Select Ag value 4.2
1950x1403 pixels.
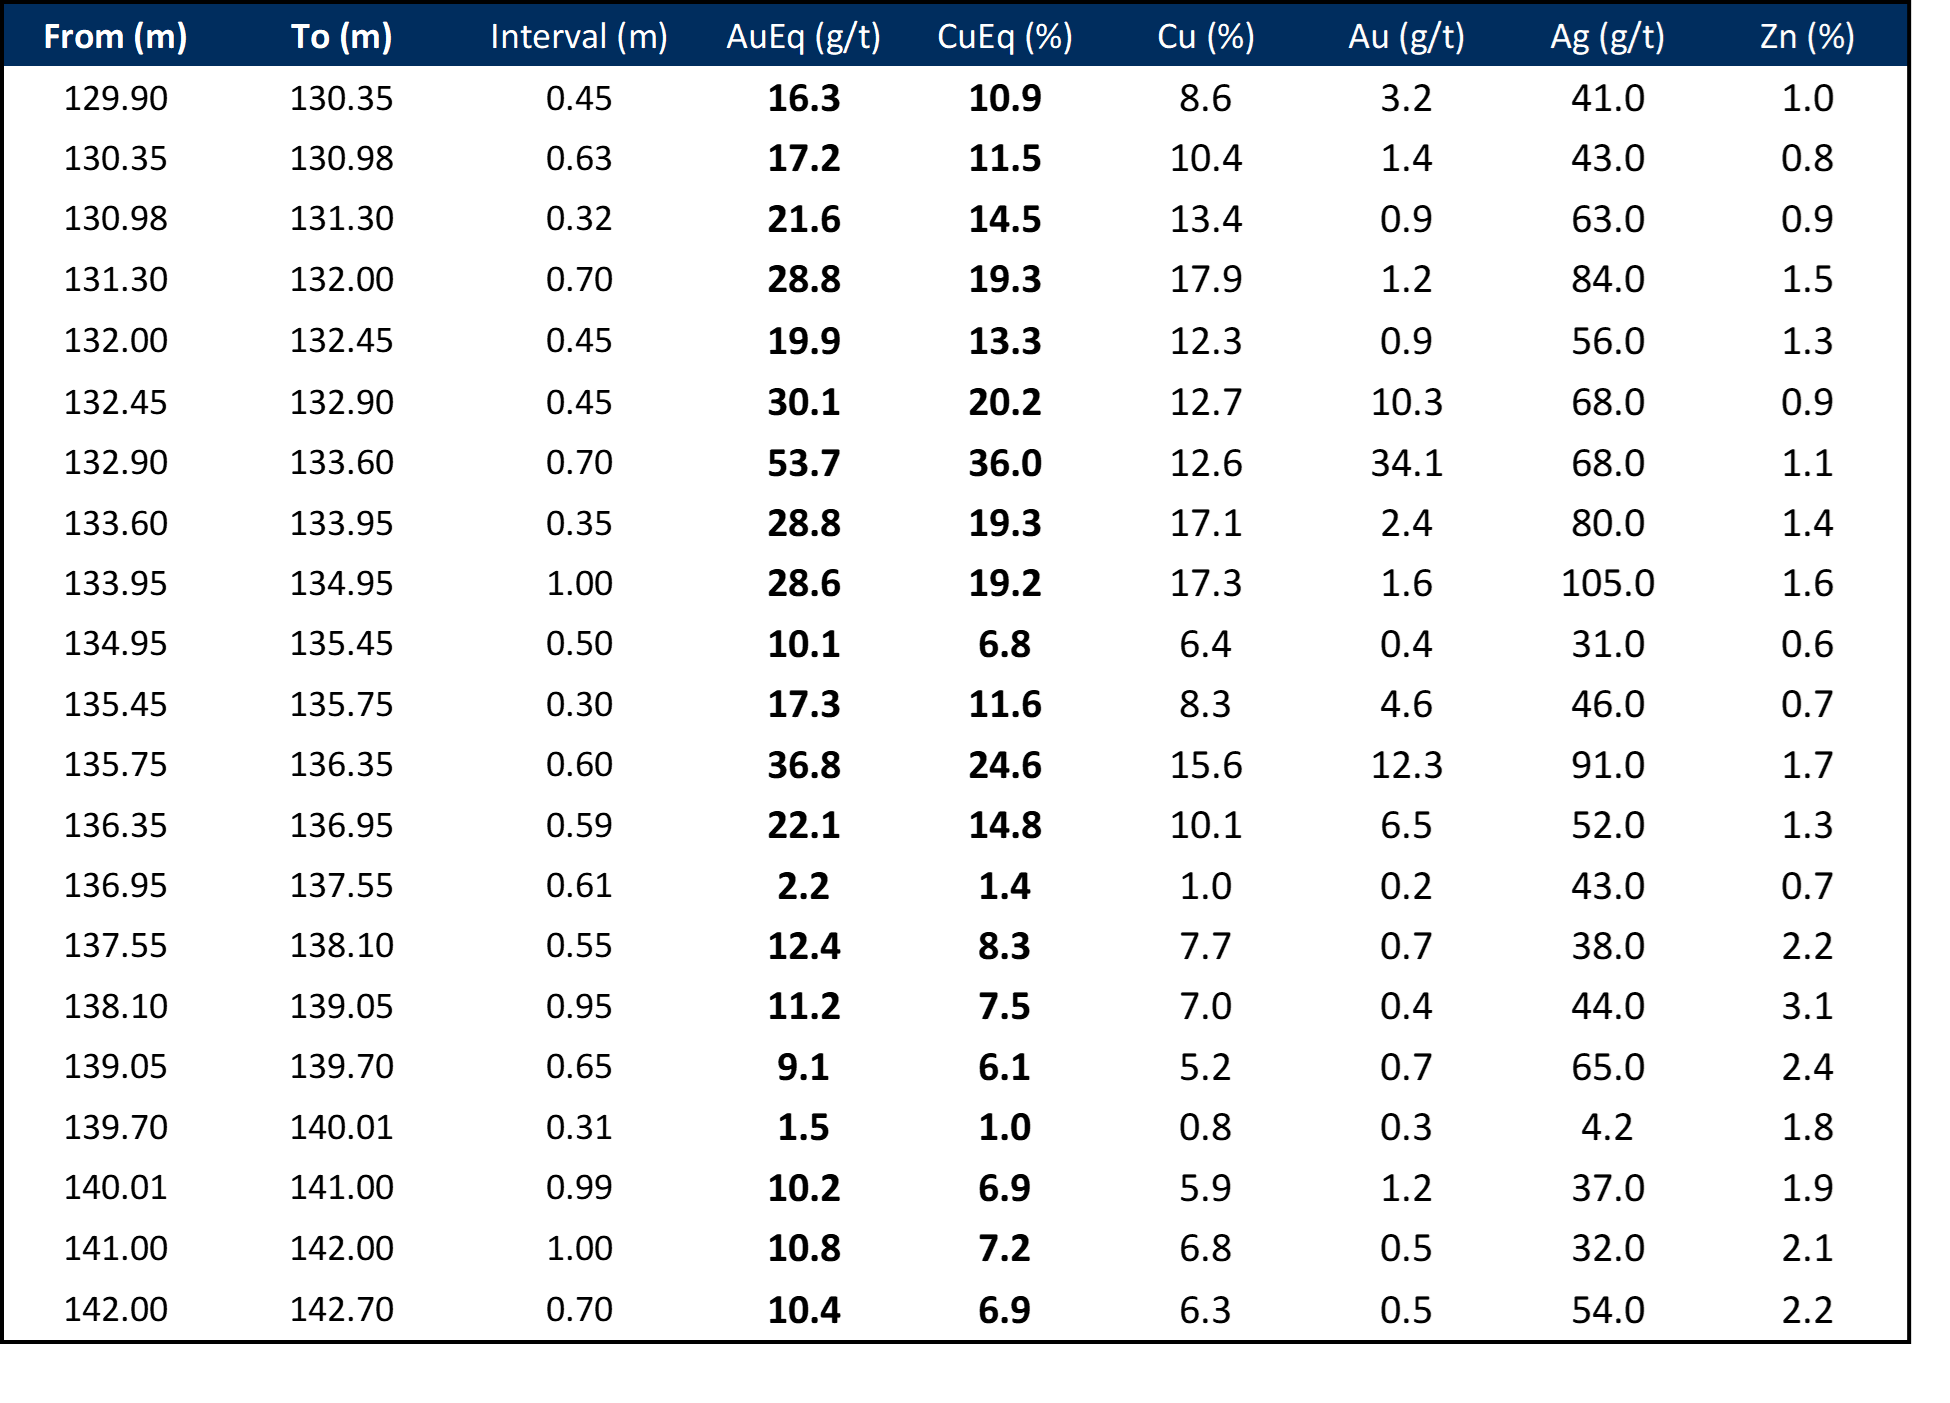pos(1608,1127)
